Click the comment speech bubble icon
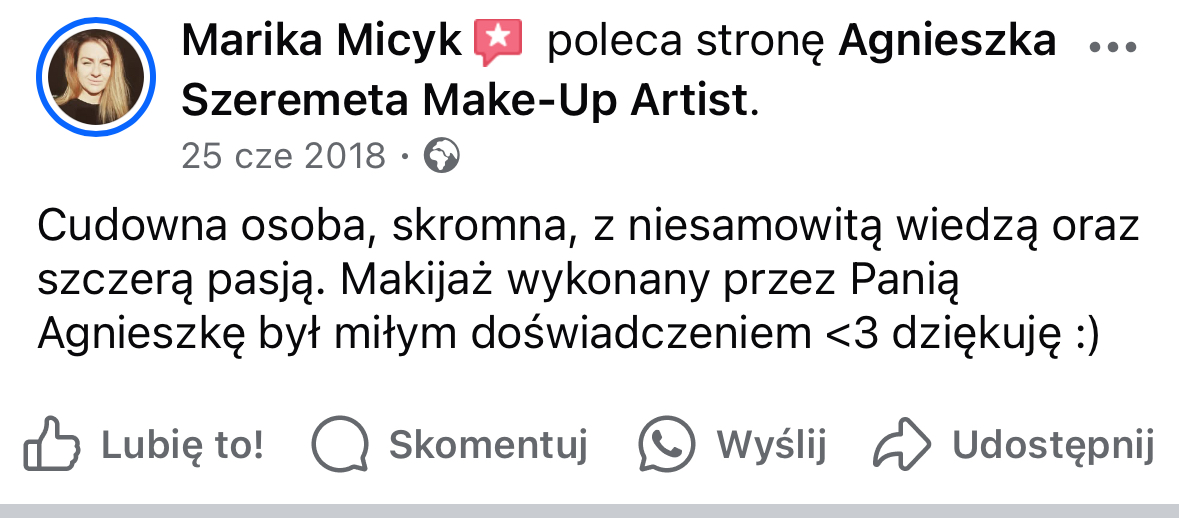This screenshot has width=1179, height=518. [340, 444]
